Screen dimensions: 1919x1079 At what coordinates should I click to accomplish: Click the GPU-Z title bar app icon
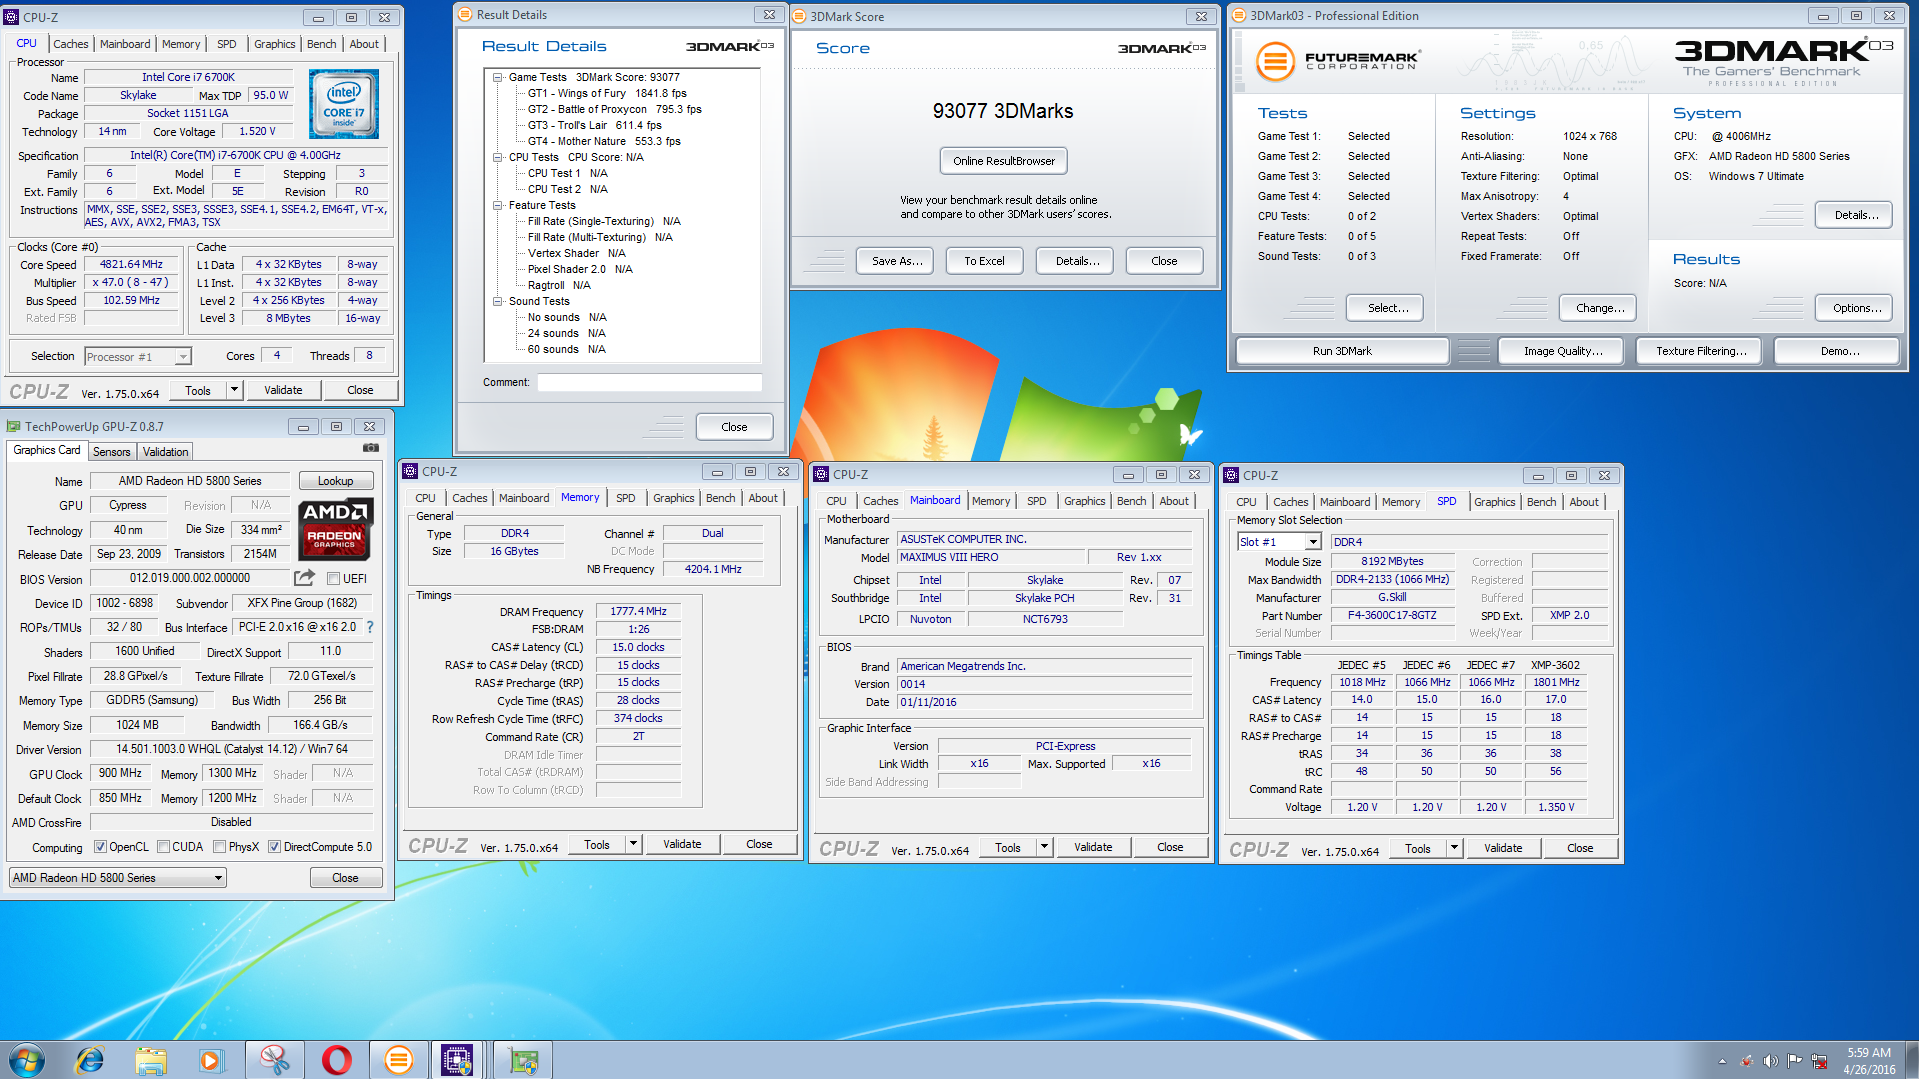tap(13, 426)
